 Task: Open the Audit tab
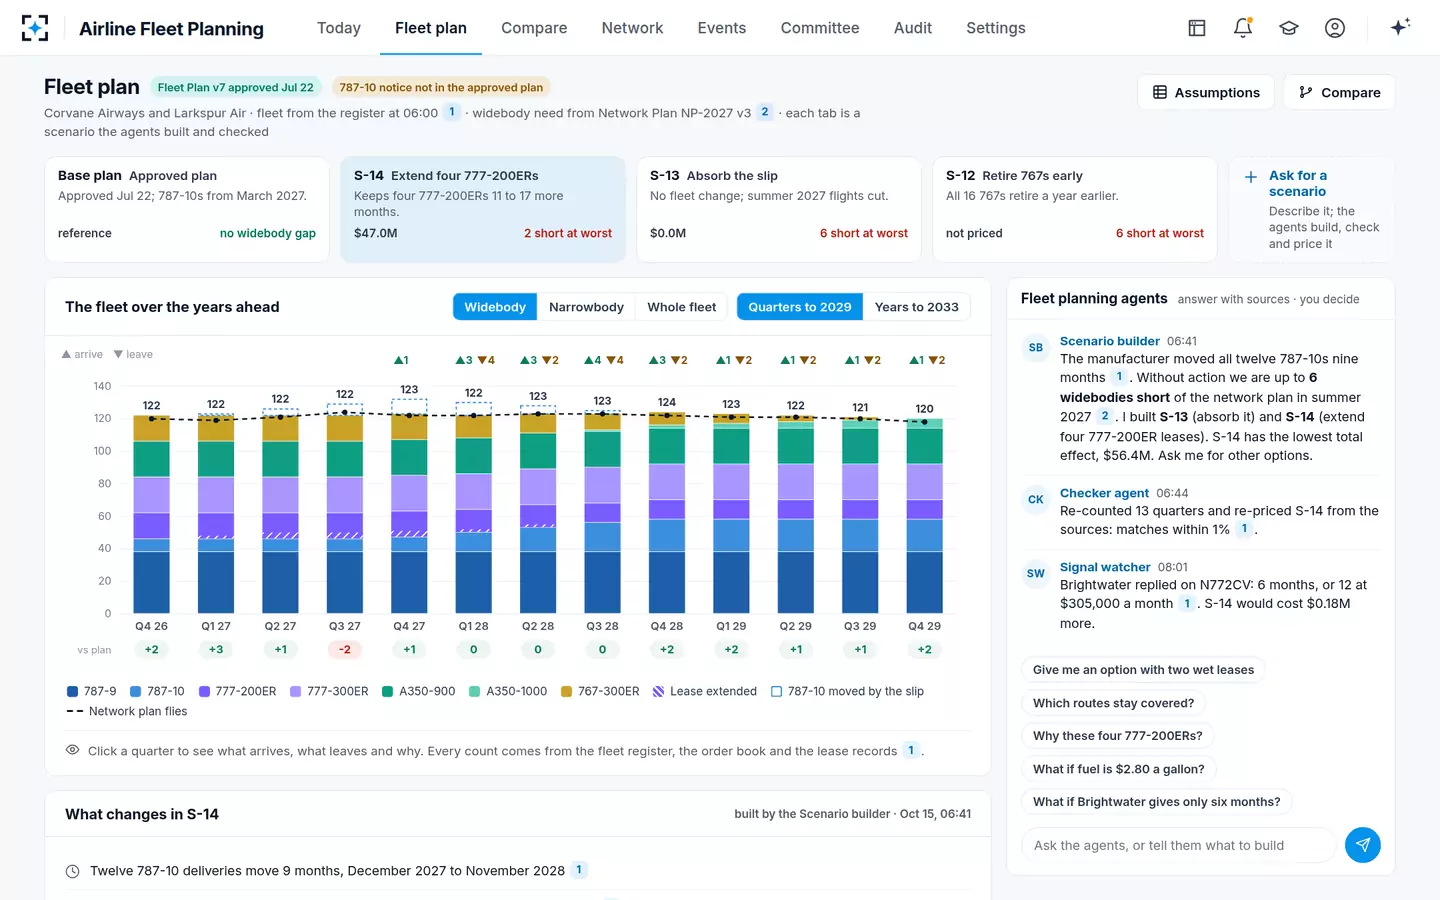click(913, 28)
